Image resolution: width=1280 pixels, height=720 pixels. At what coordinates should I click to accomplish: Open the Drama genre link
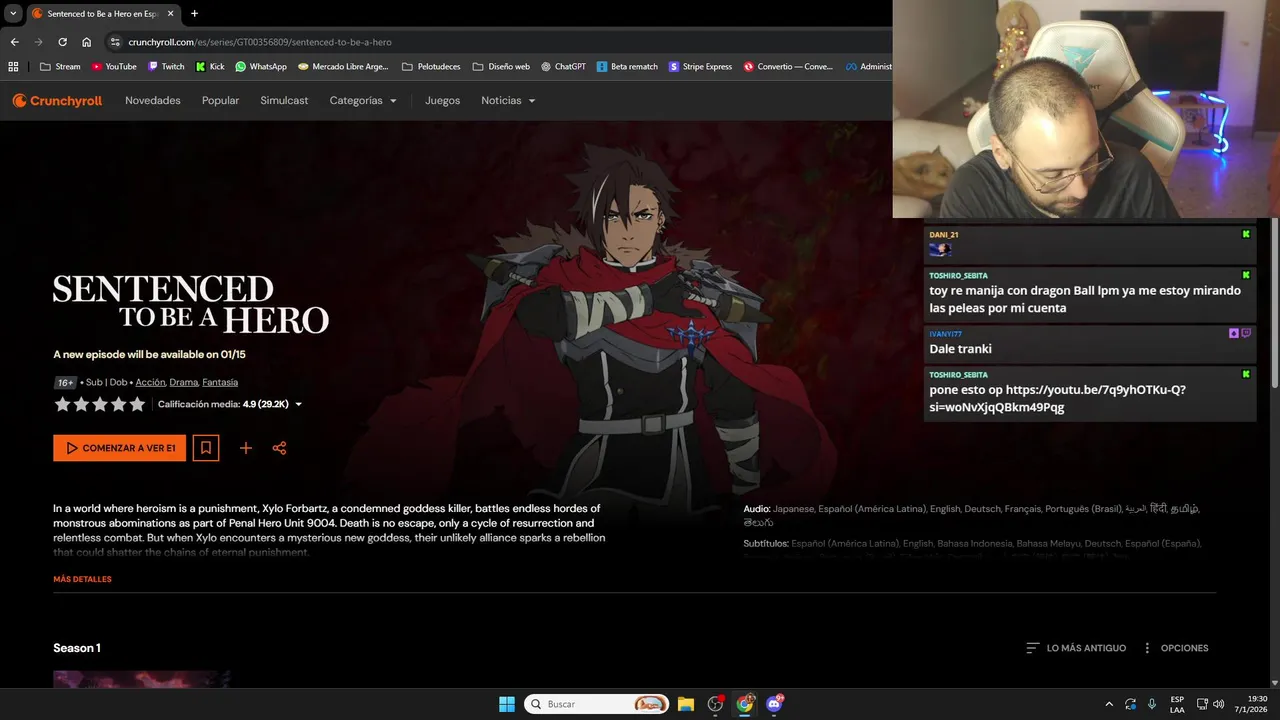pyautogui.click(x=183, y=382)
